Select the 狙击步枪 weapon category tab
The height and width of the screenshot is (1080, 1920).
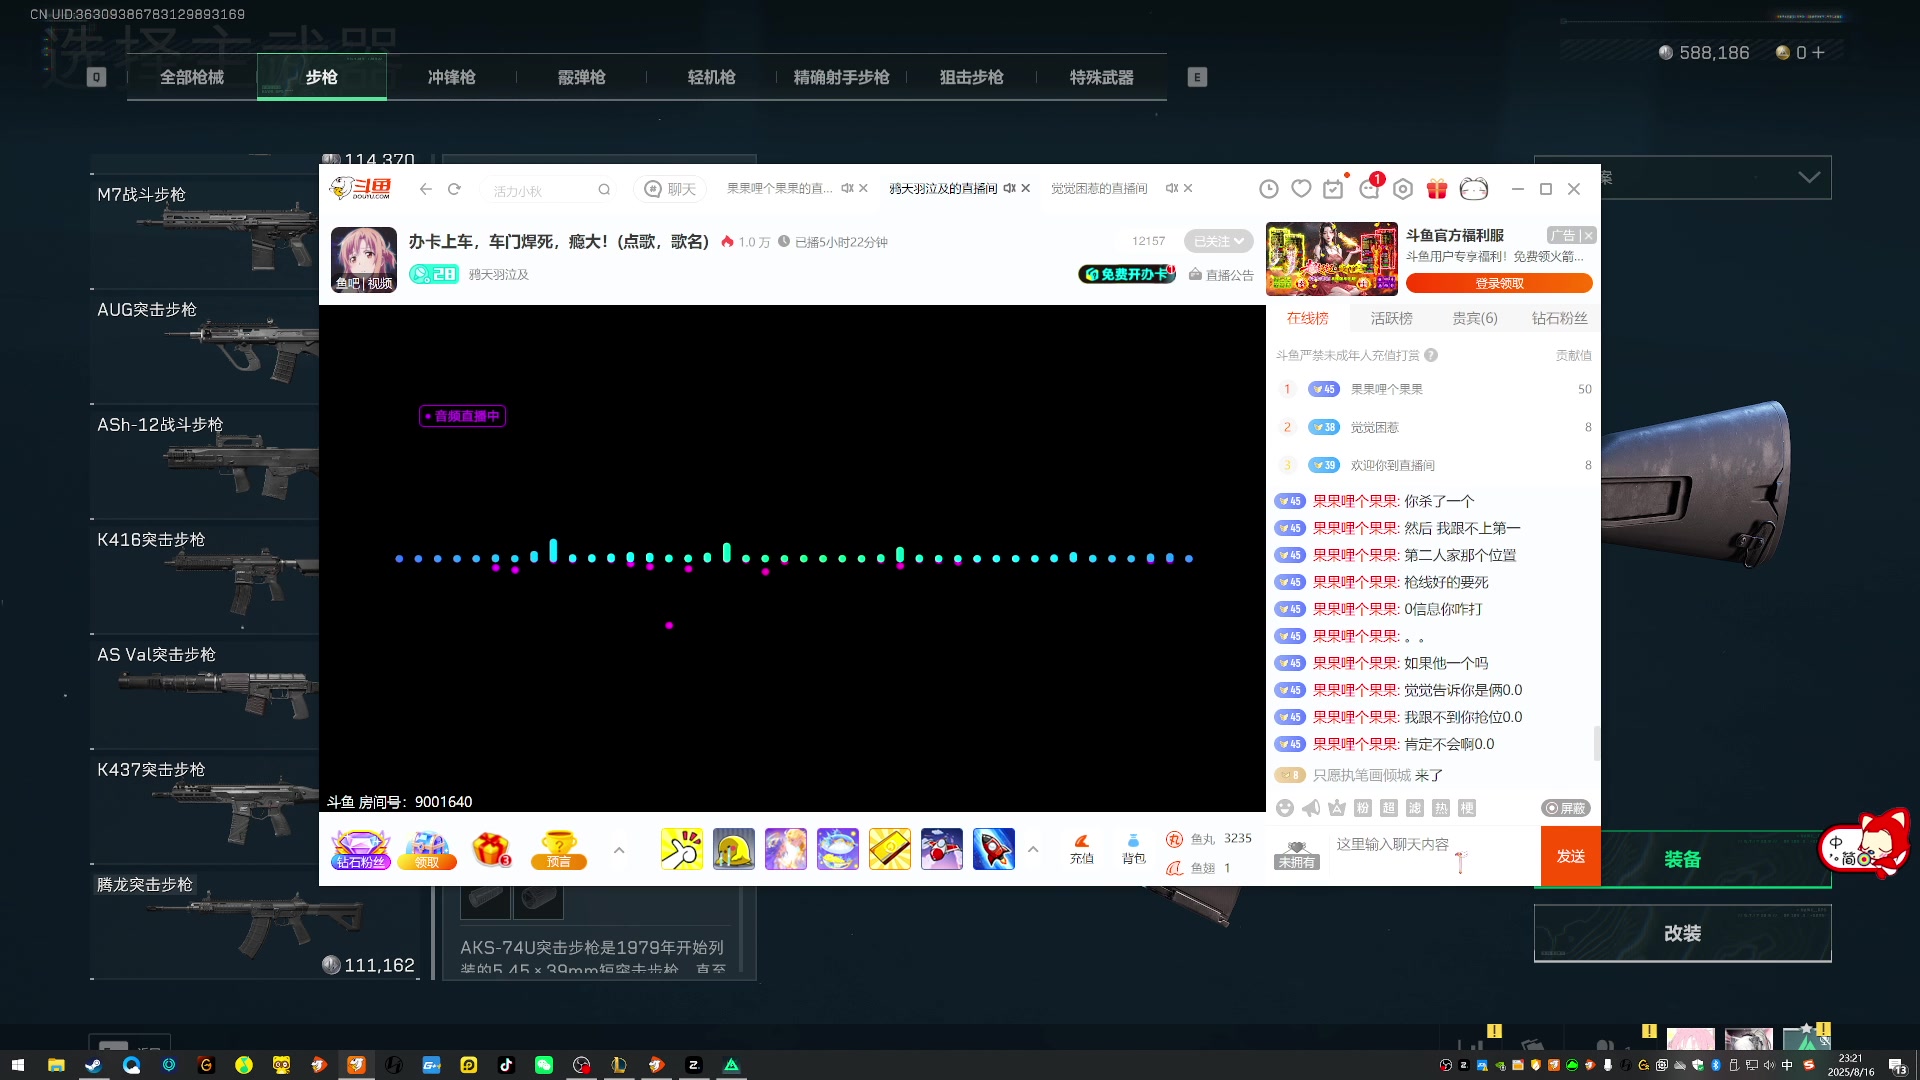click(971, 77)
